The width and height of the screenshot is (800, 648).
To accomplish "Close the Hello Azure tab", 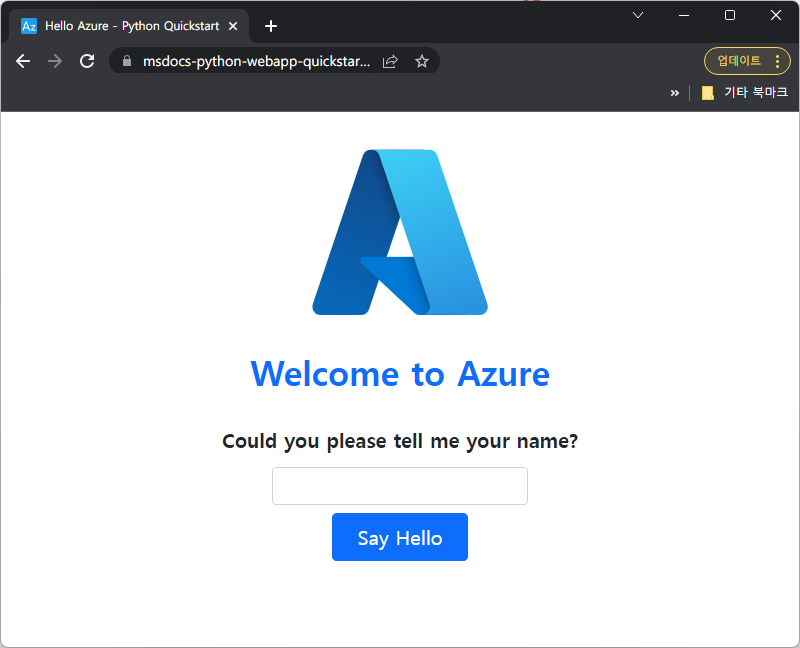I will (x=233, y=26).
